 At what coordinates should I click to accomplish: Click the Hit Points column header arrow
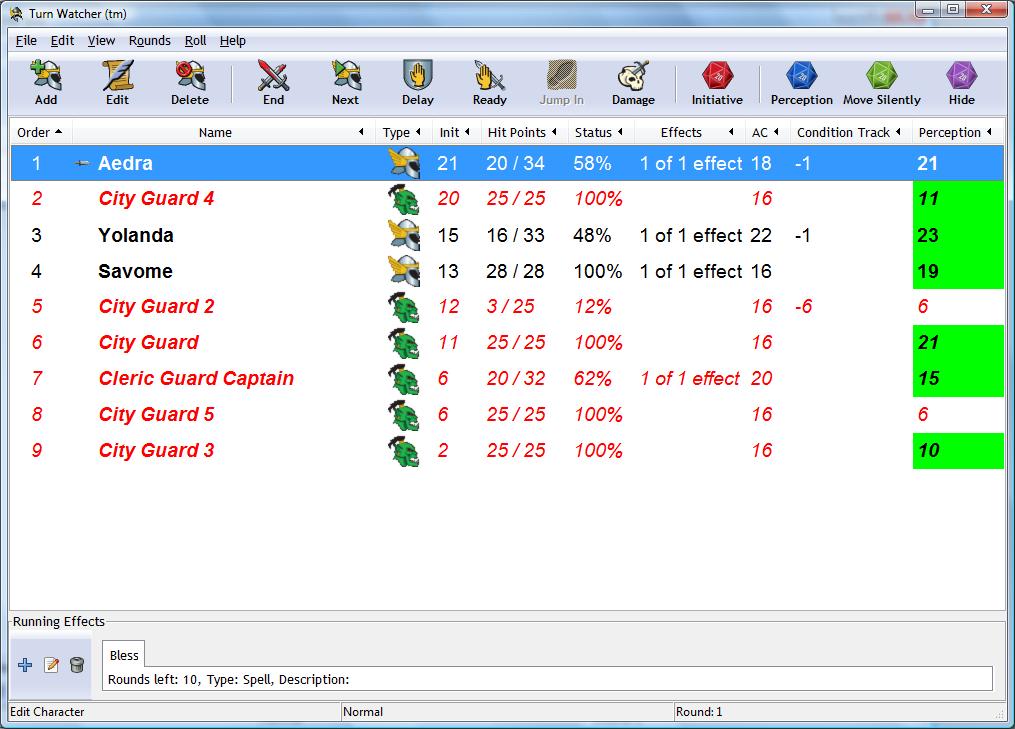[554, 132]
